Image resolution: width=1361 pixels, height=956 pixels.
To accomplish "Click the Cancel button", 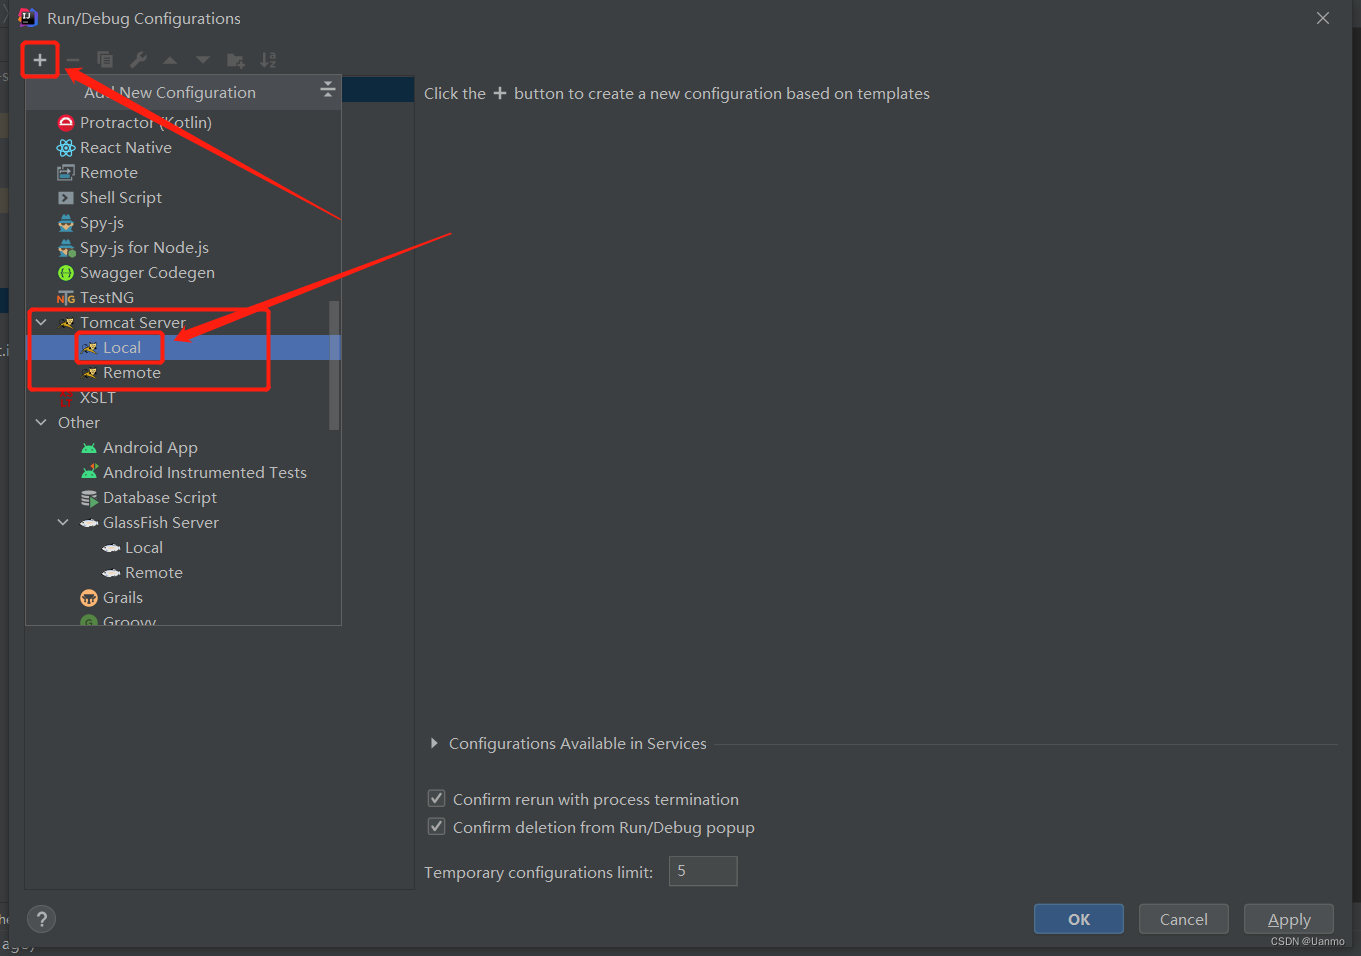I will pyautogui.click(x=1184, y=919).
